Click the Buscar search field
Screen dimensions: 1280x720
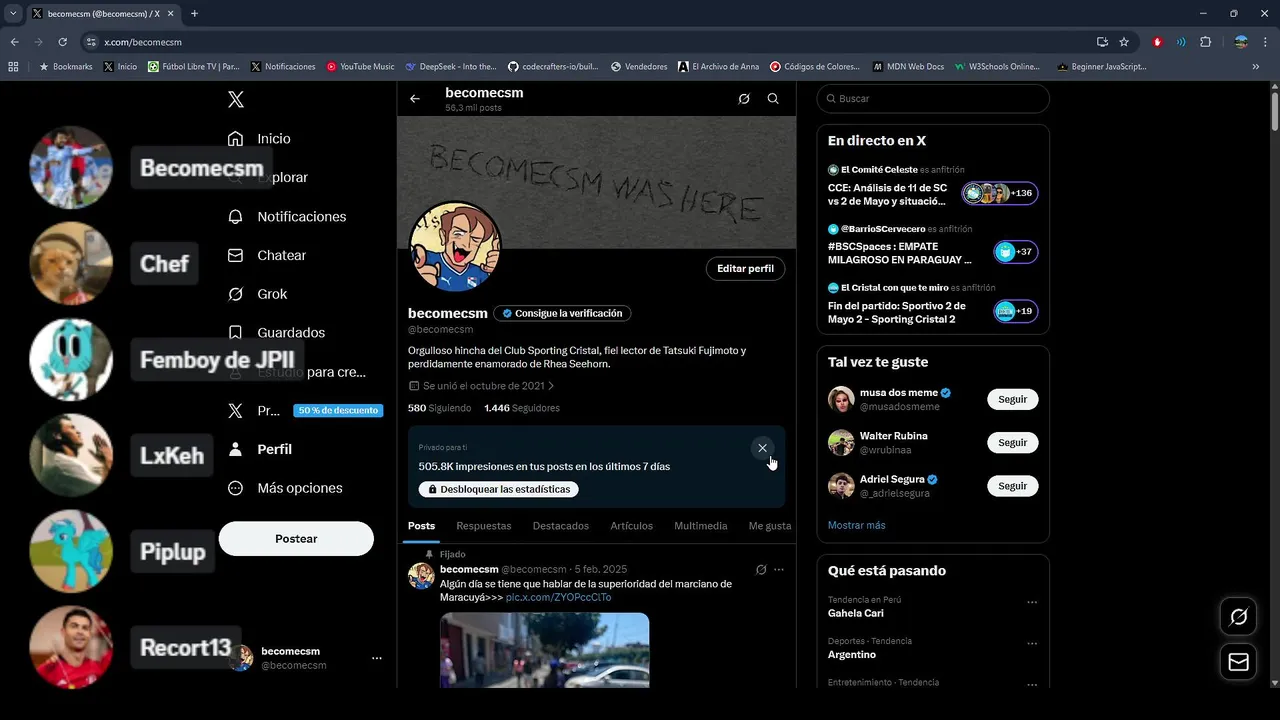click(x=933, y=99)
